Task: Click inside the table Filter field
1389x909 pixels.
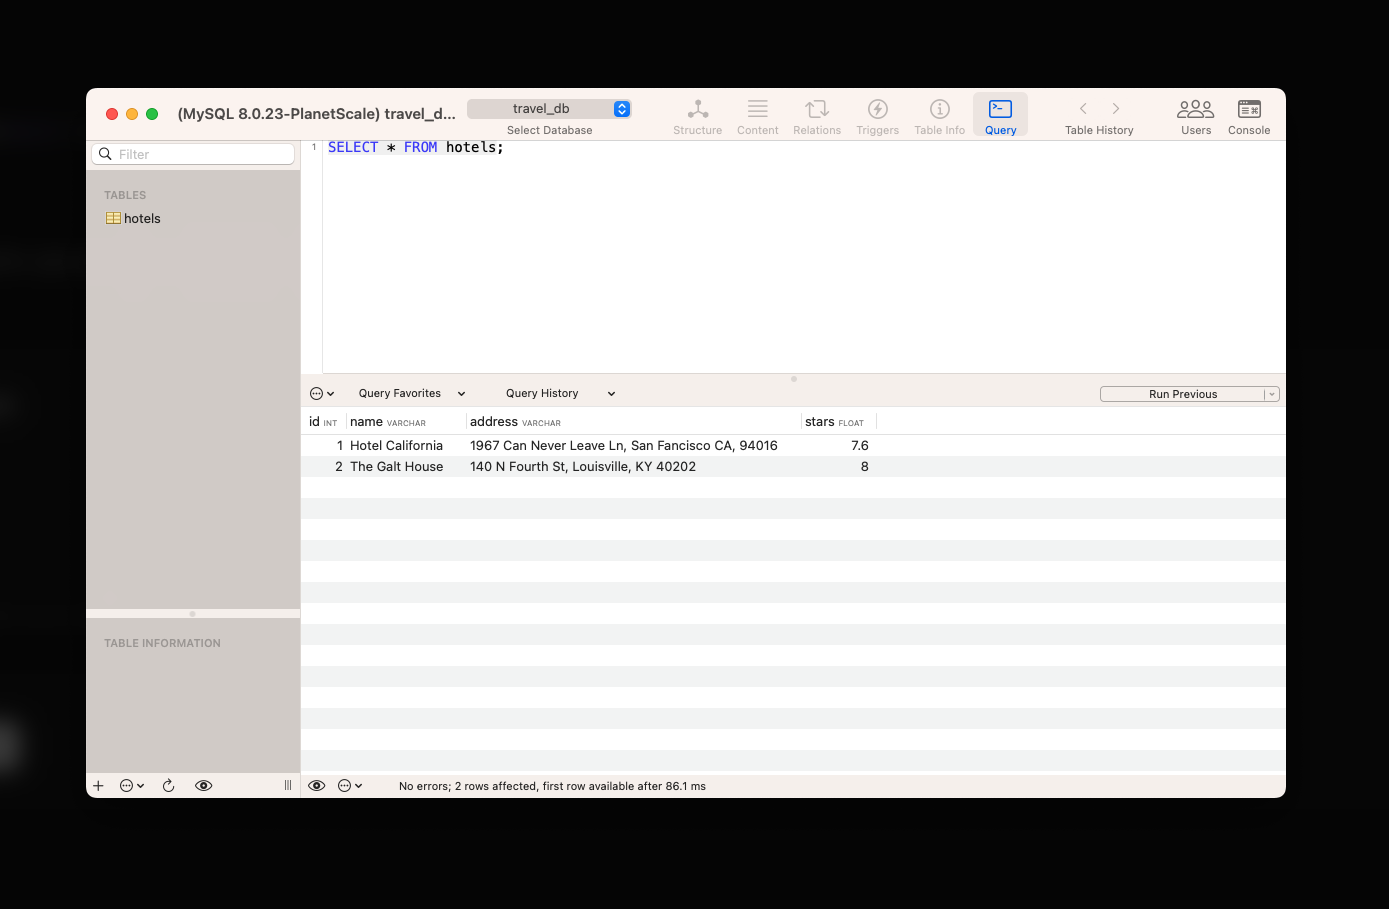Action: click(x=192, y=154)
